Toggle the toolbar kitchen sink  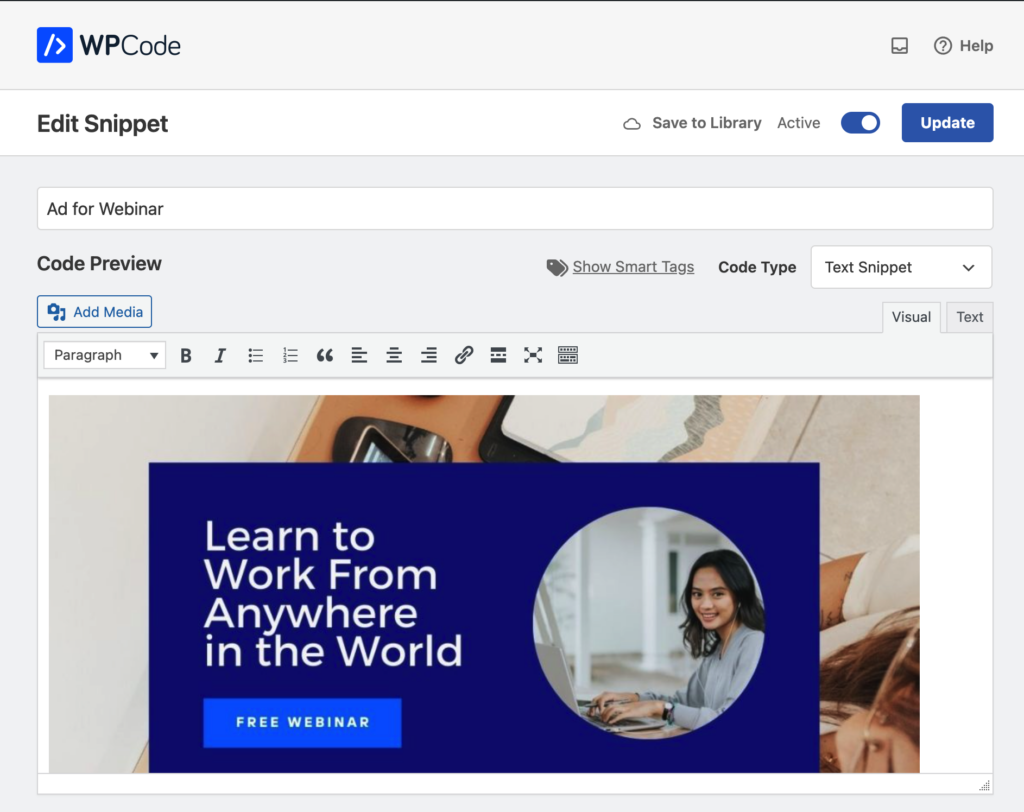568,355
